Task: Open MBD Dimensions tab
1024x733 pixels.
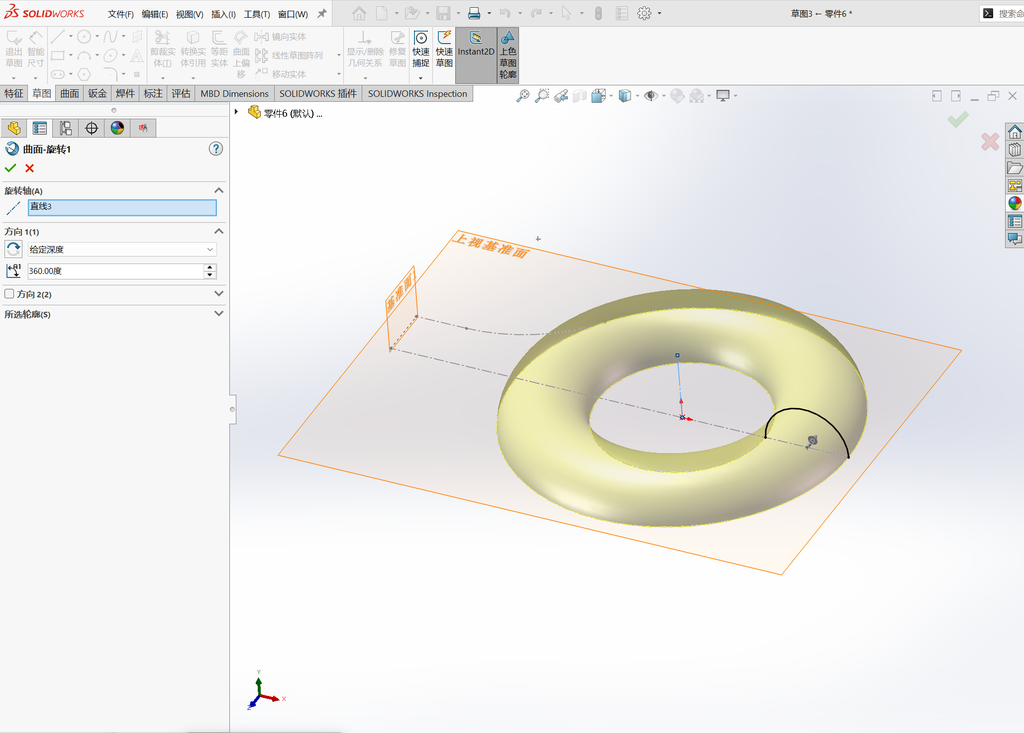Action: click(234, 93)
